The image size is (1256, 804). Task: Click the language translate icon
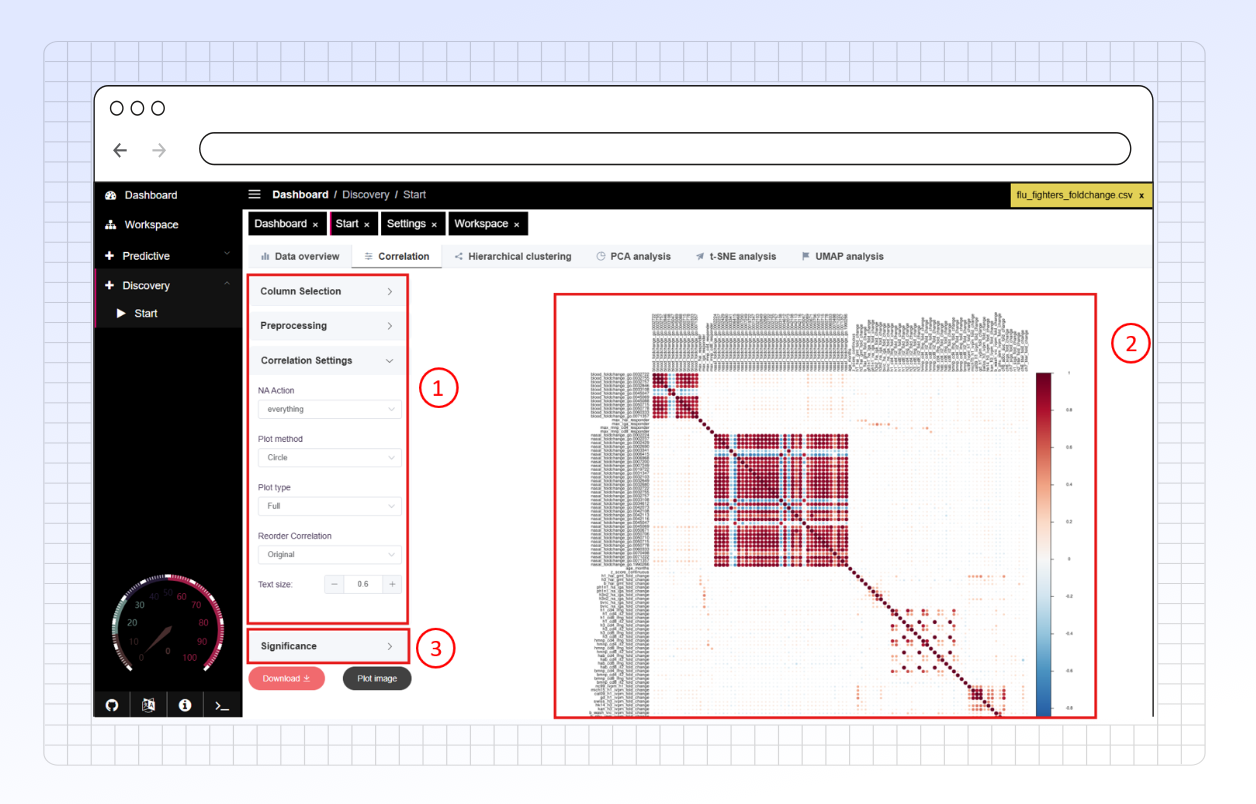pos(148,705)
